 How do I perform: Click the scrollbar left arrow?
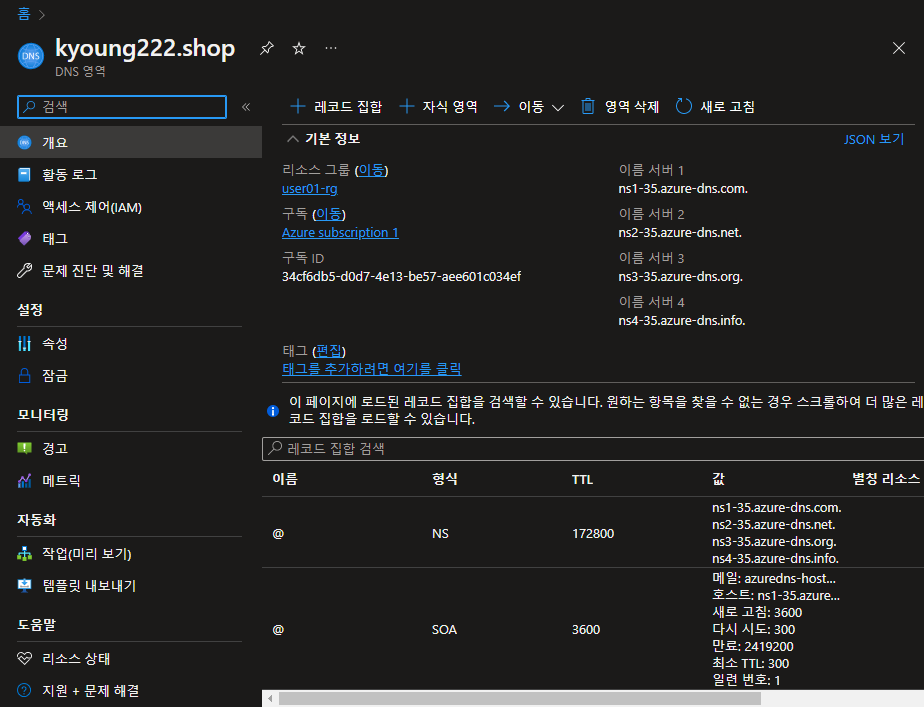[270, 699]
